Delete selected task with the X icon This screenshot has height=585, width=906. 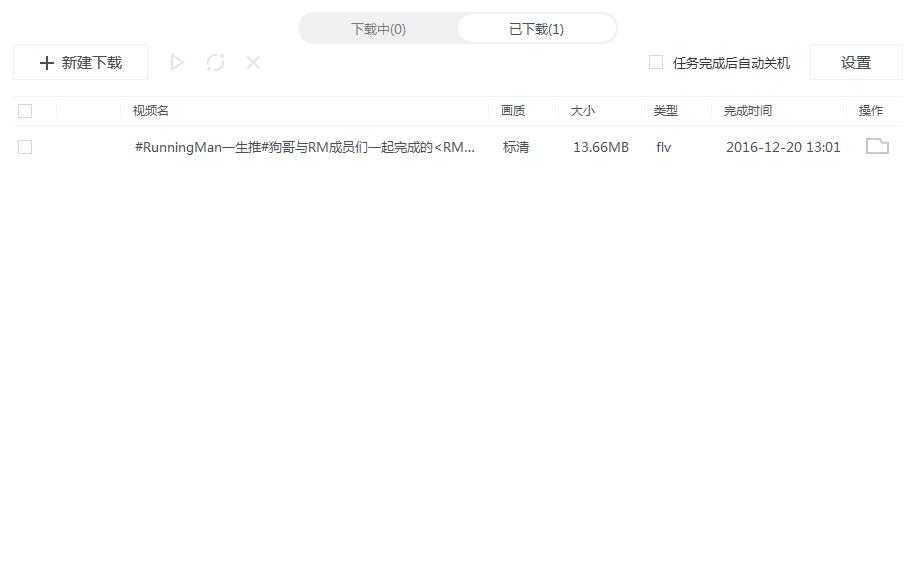coord(253,63)
